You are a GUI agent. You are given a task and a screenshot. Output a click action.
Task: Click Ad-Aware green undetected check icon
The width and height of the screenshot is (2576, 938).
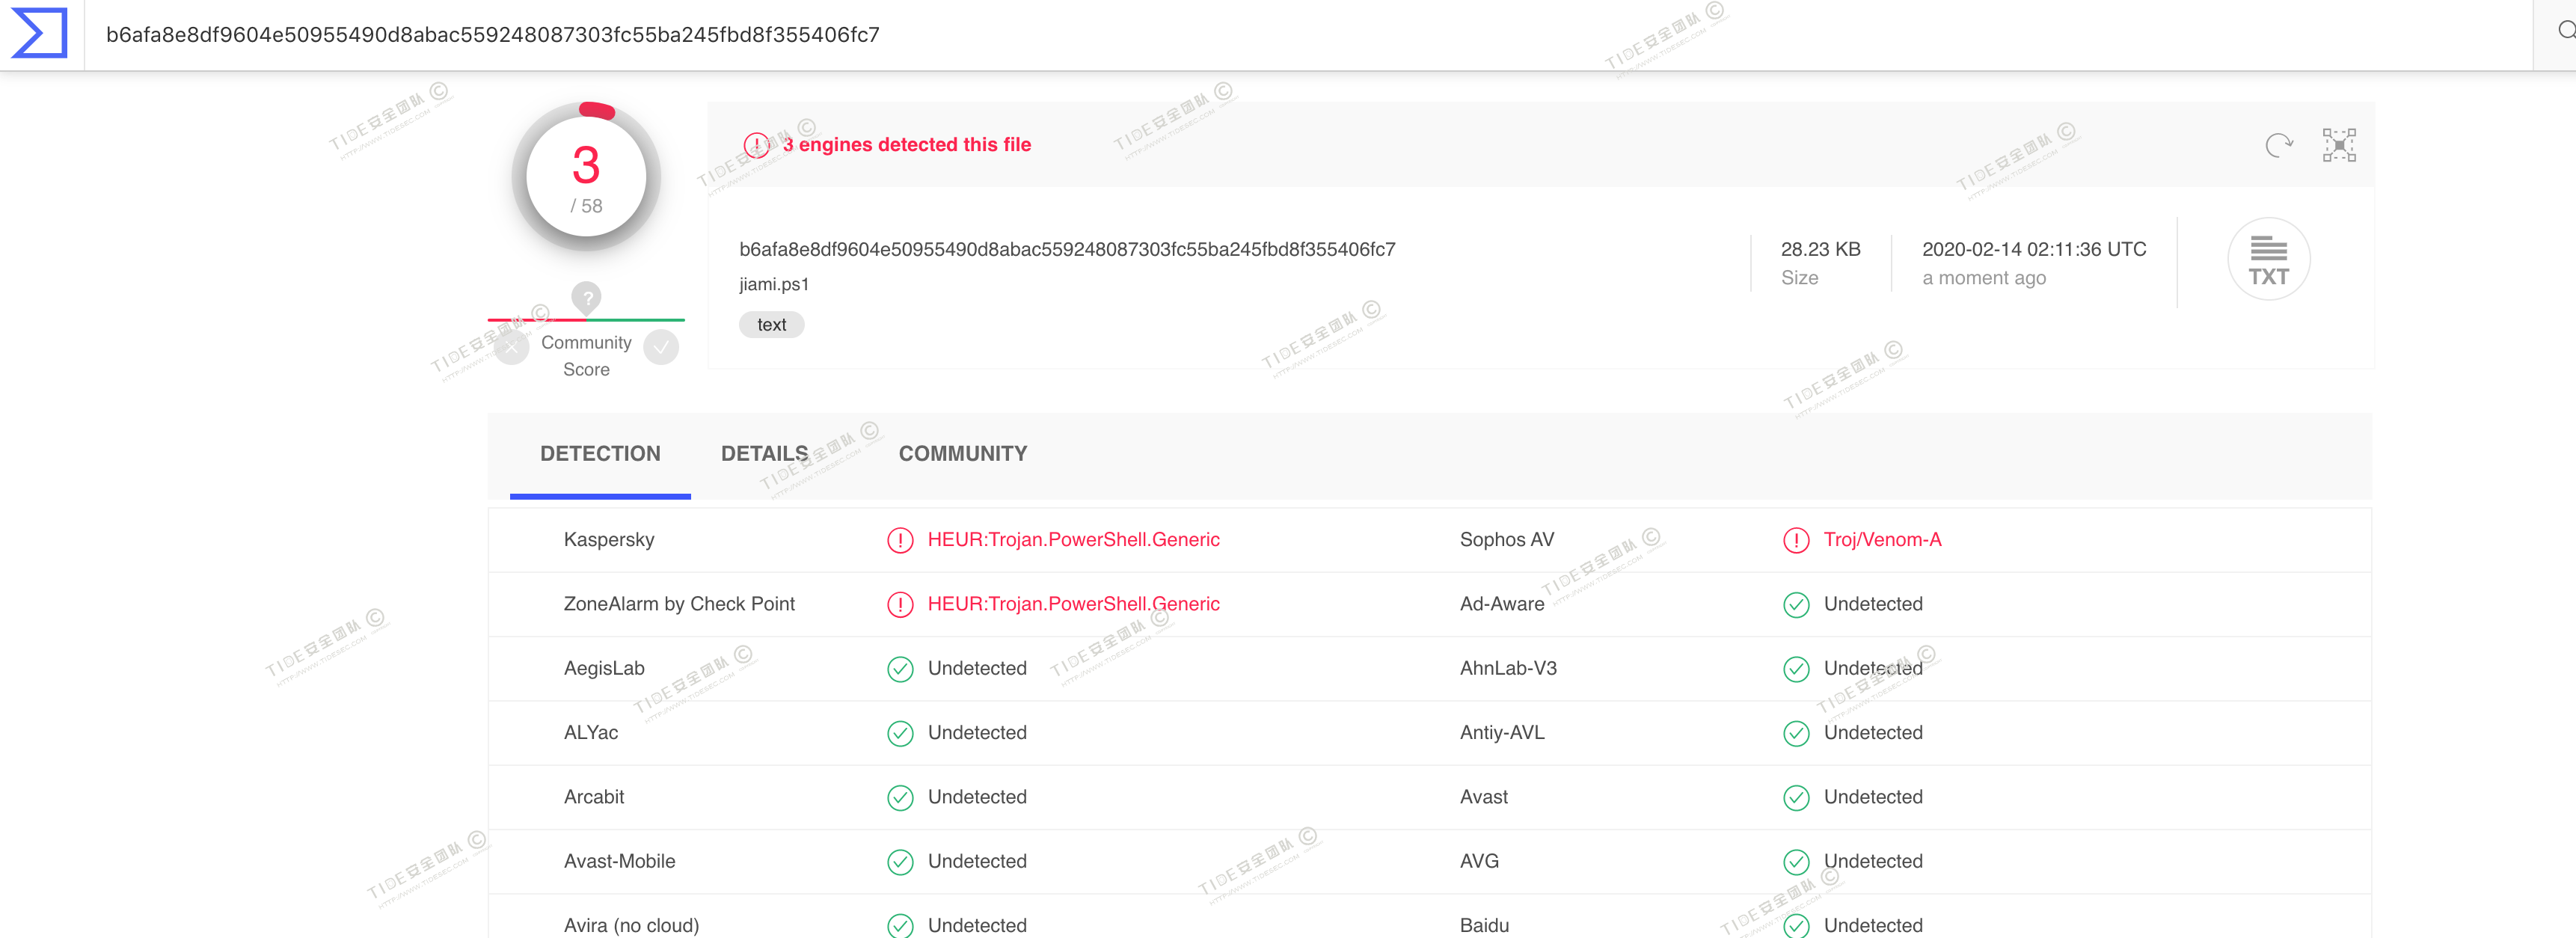click(x=1796, y=605)
